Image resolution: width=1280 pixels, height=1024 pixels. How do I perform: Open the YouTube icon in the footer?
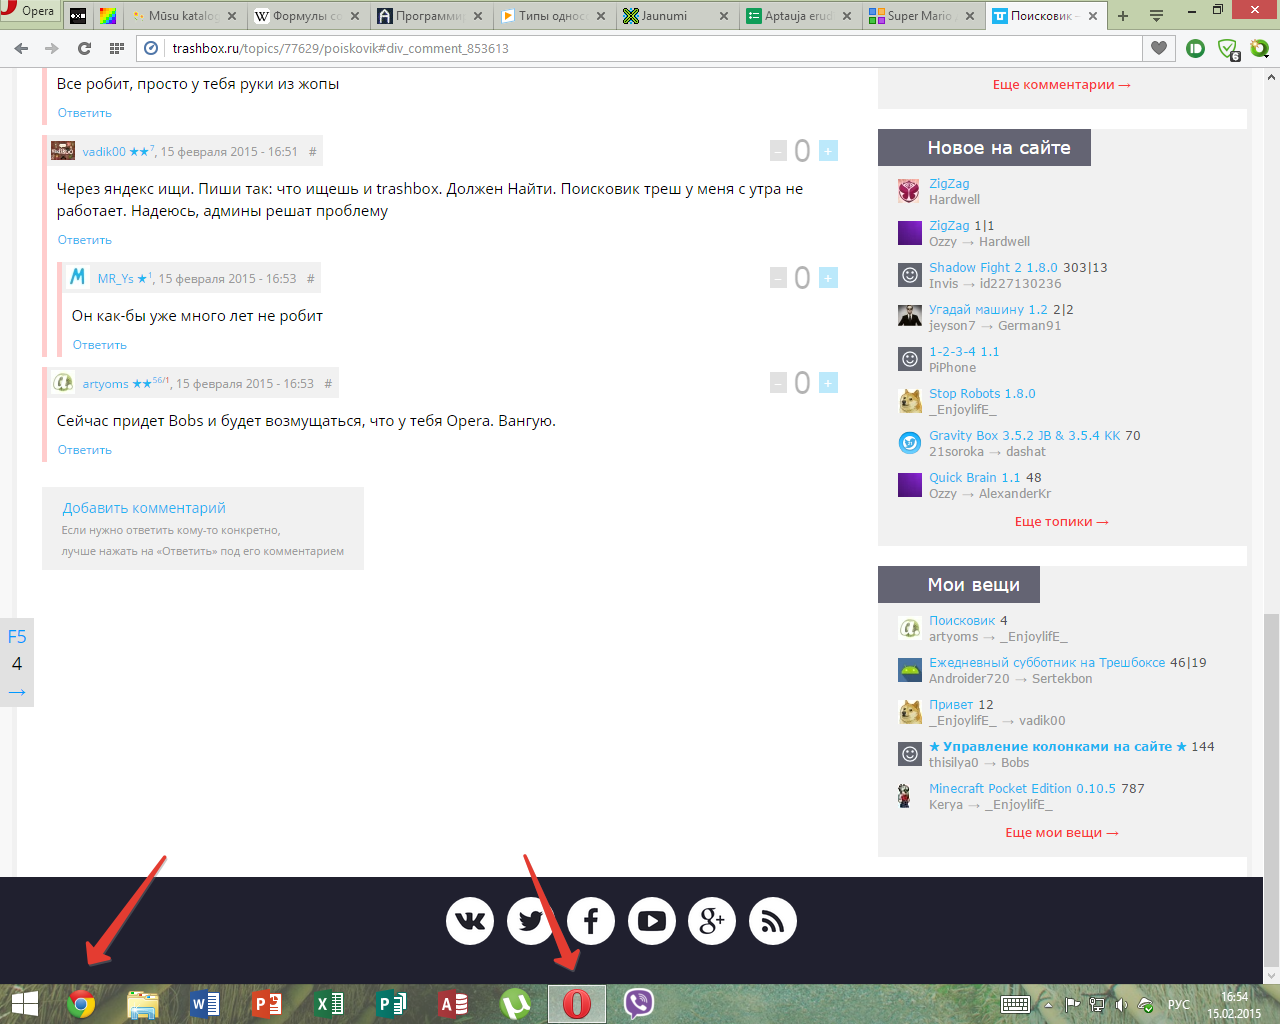(652, 921)
